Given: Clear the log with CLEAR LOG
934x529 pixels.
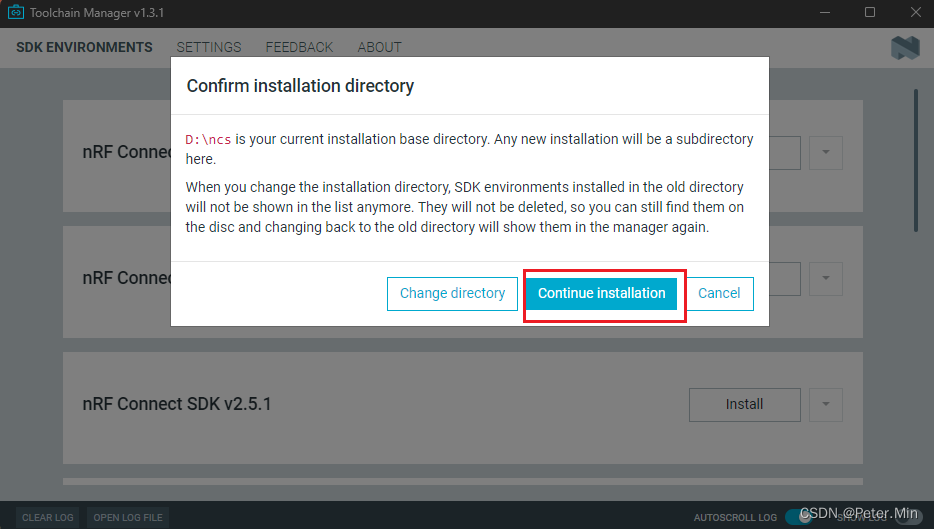Looking at the screenshot, I should (x=48, y=517).
